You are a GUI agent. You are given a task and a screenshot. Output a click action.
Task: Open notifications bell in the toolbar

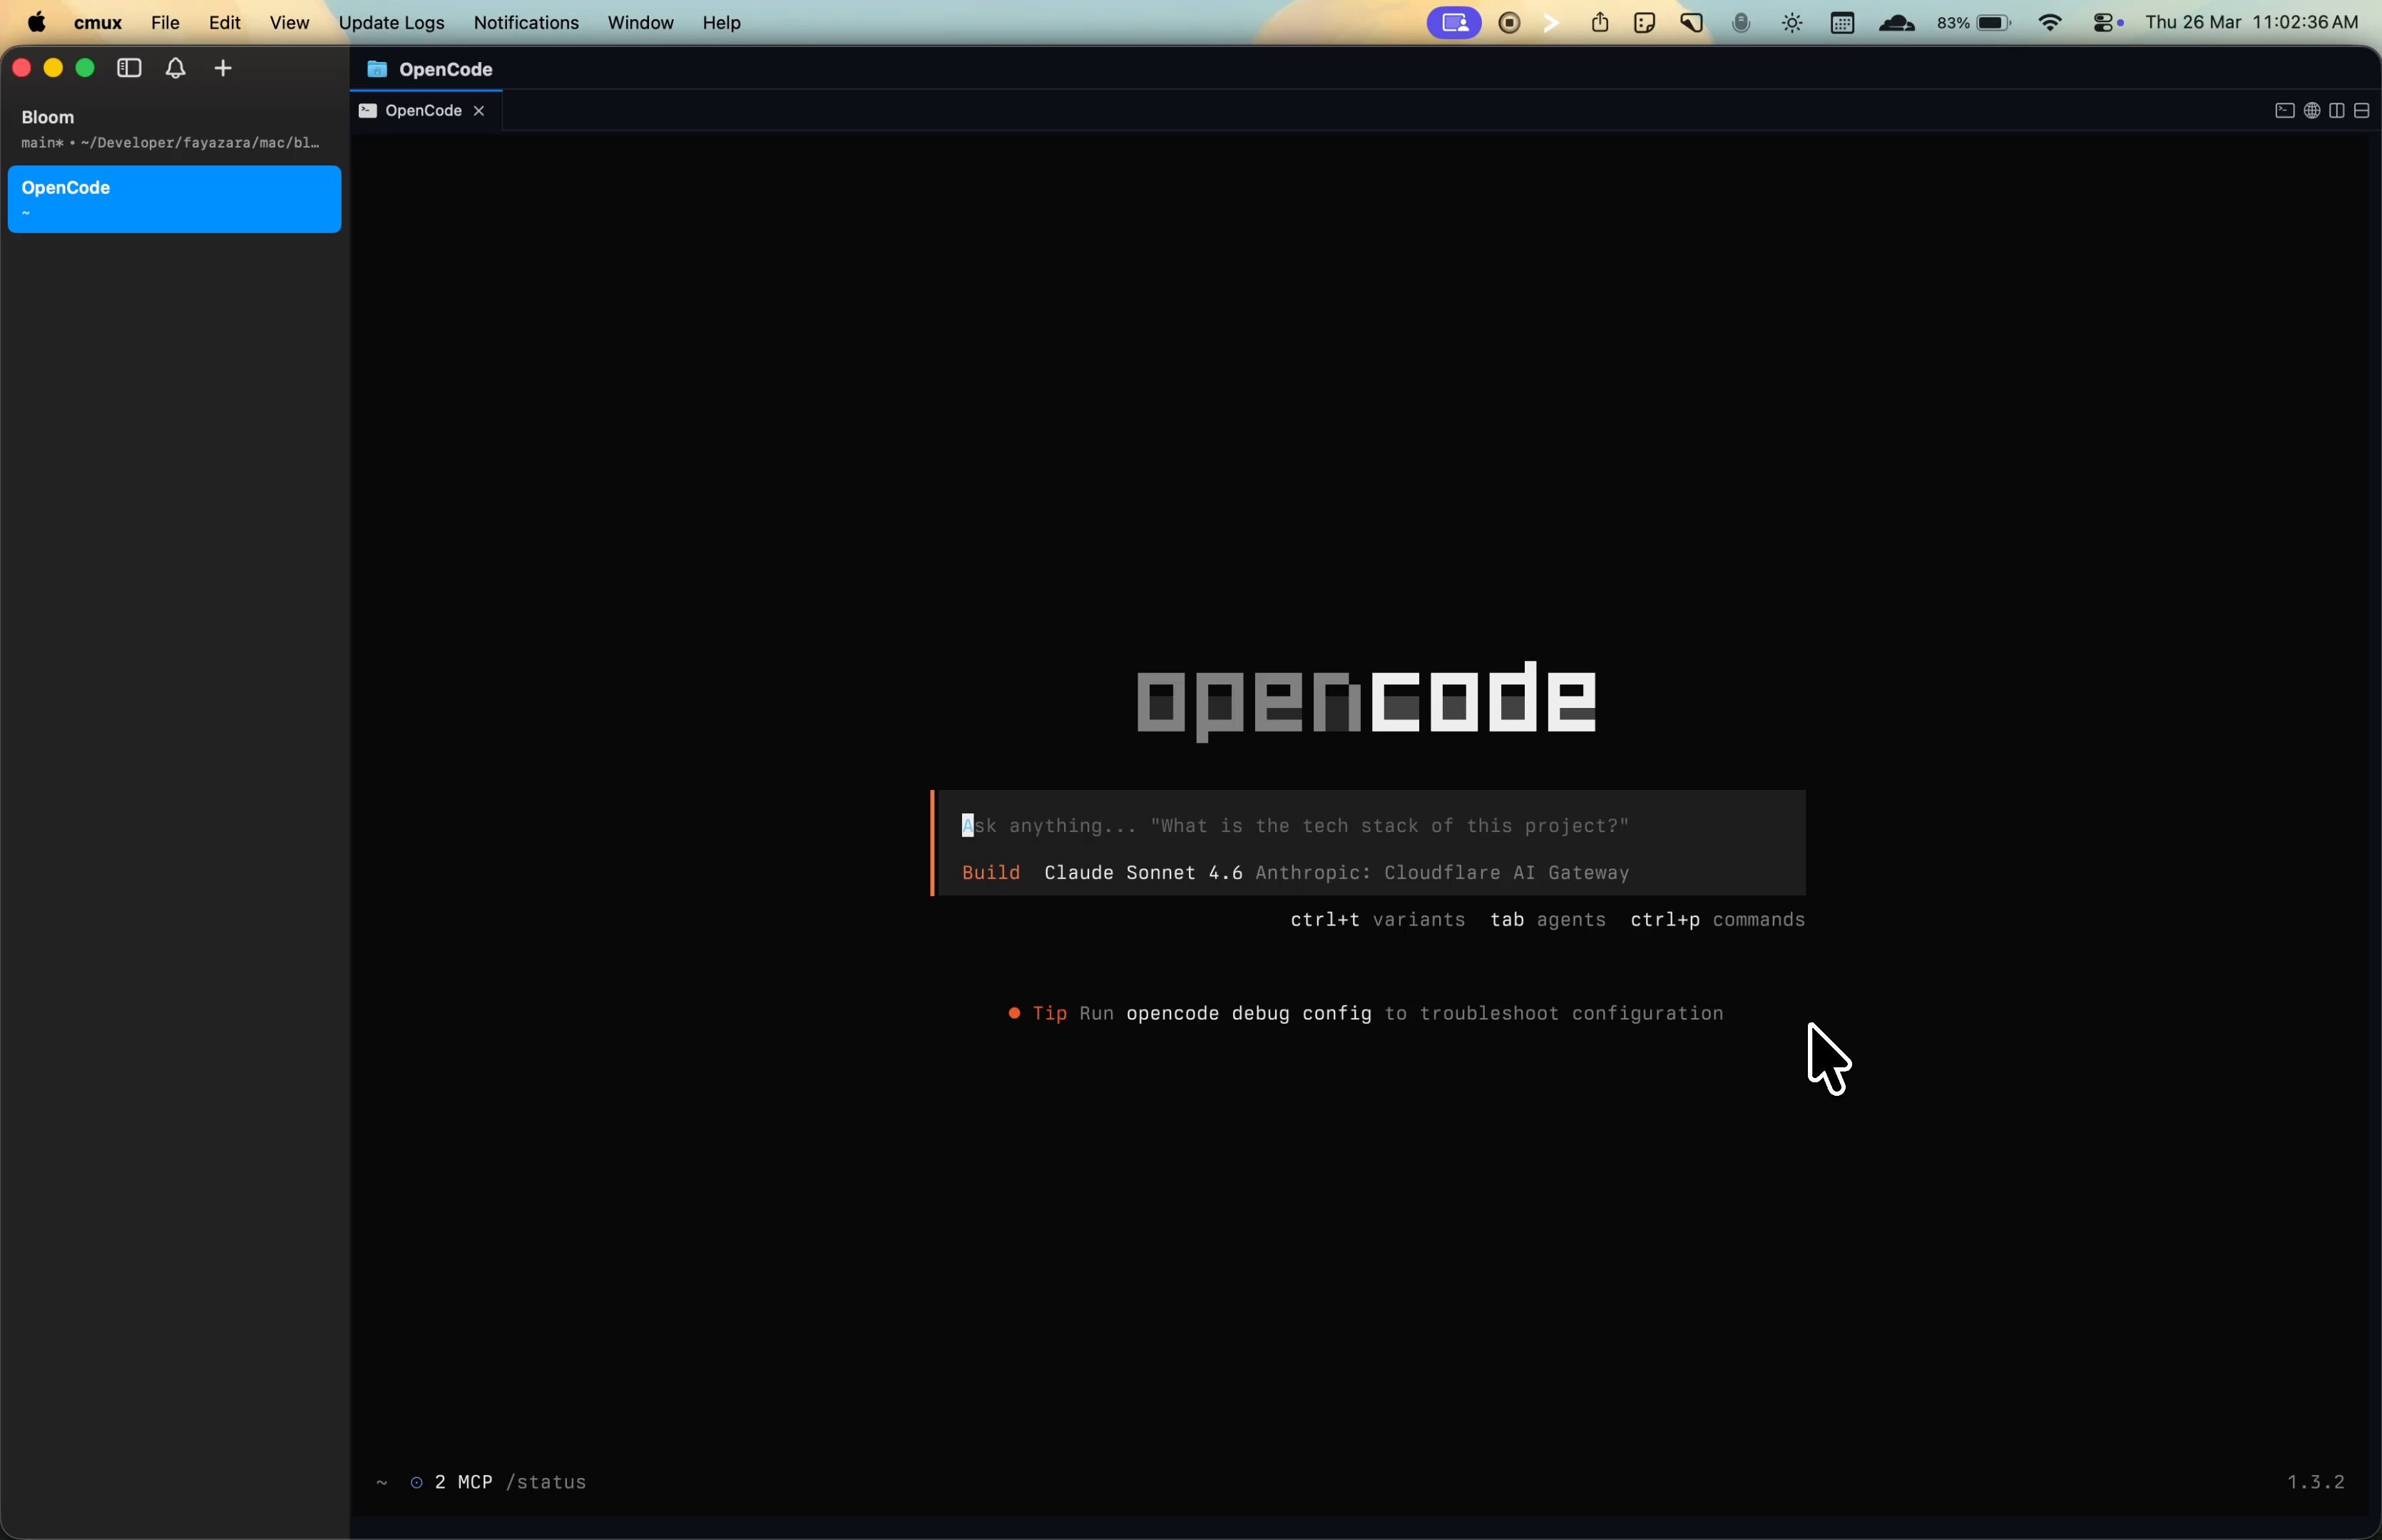(x=176, y=68)
